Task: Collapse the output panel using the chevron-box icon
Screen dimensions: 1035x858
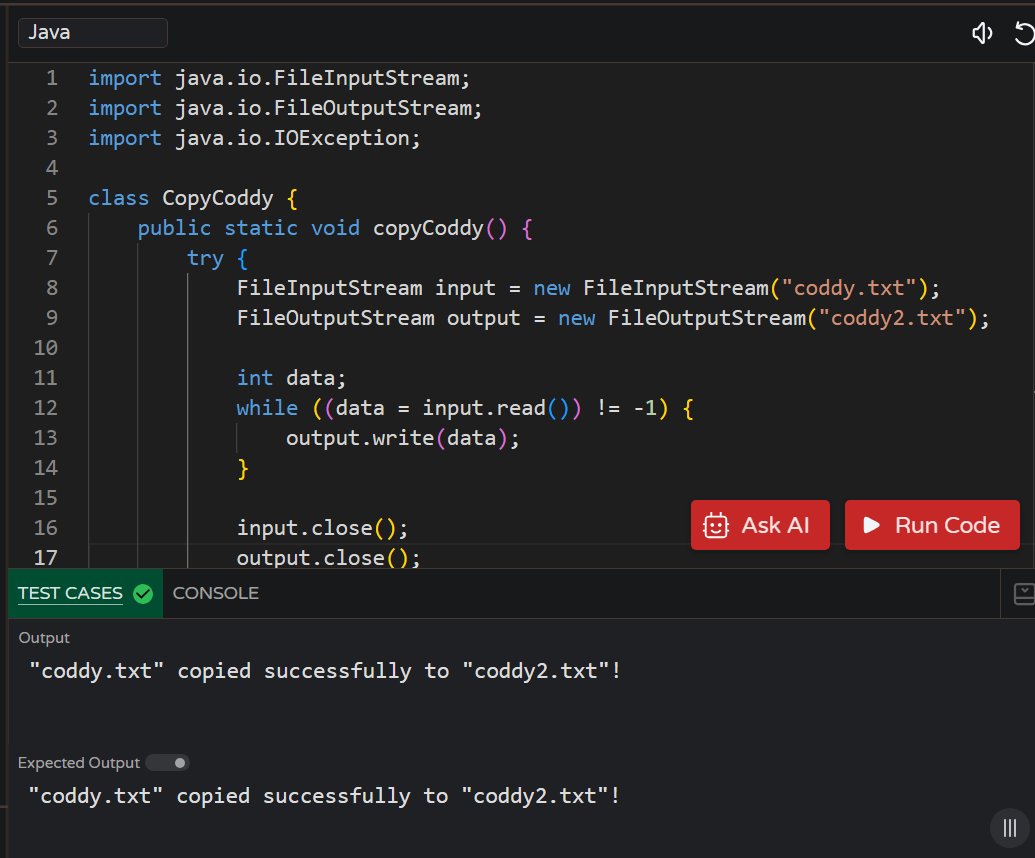Action: pyautogui.click(x=1023, y=593)
